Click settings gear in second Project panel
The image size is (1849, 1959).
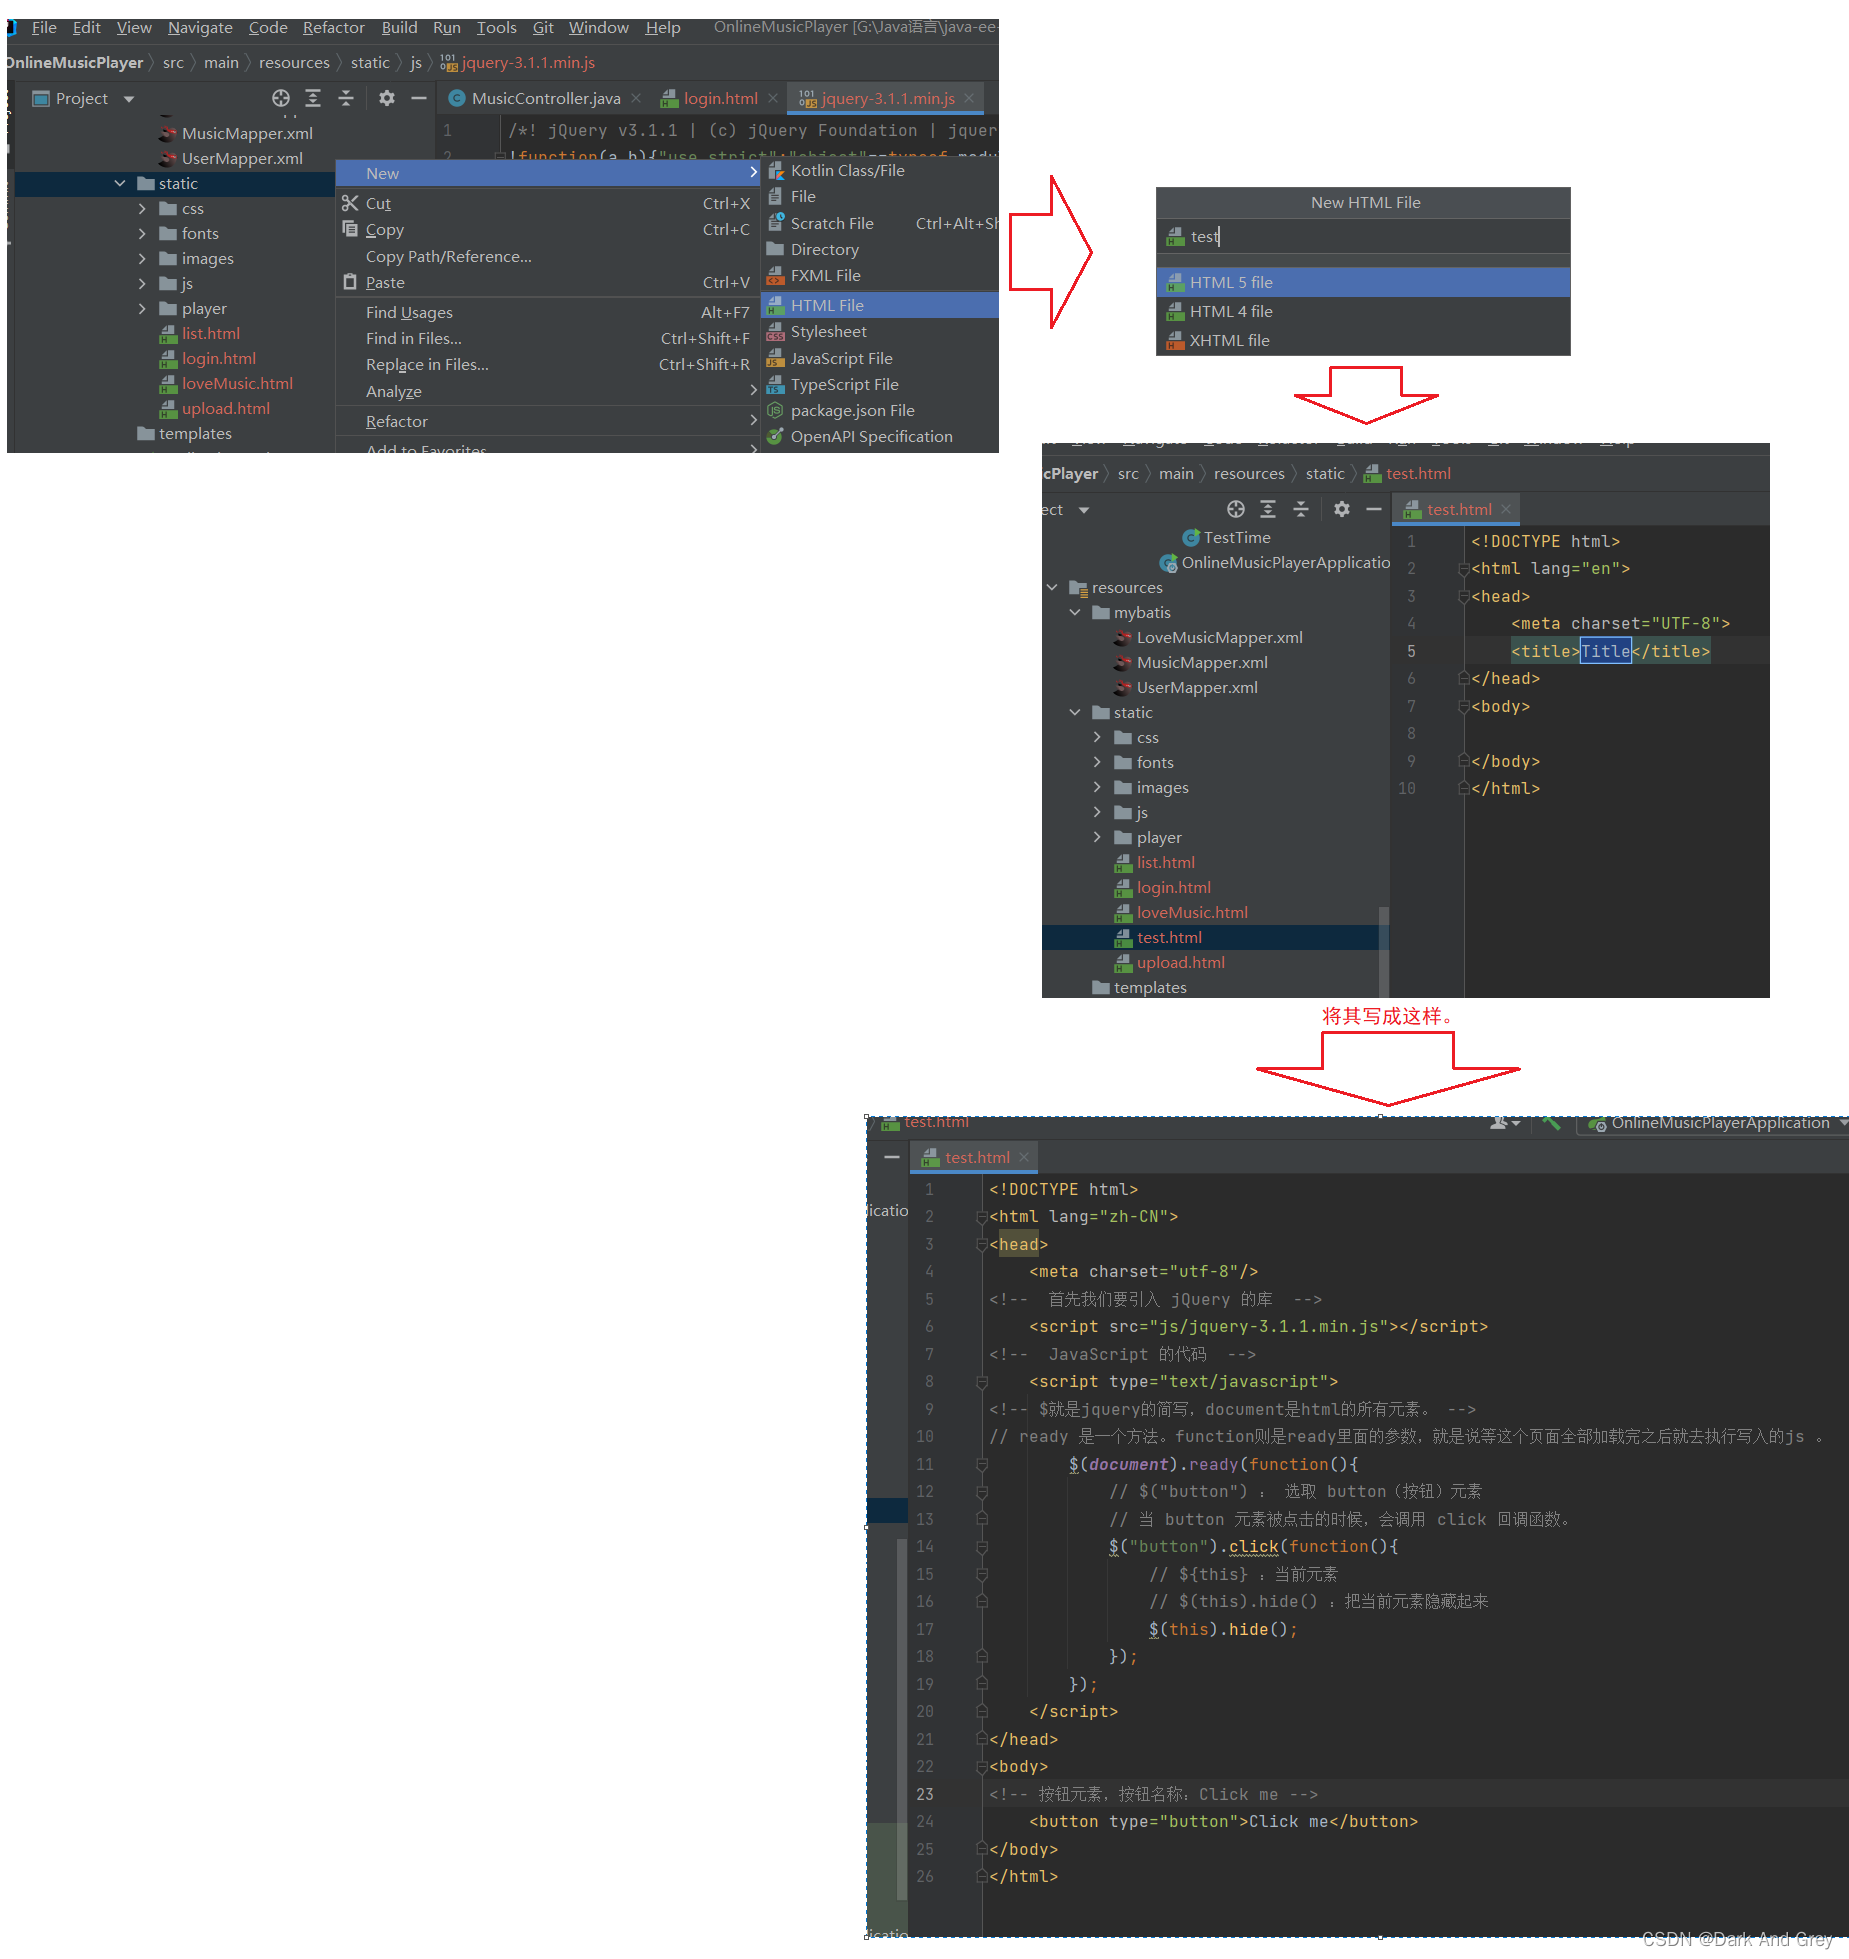[1342, 509]
